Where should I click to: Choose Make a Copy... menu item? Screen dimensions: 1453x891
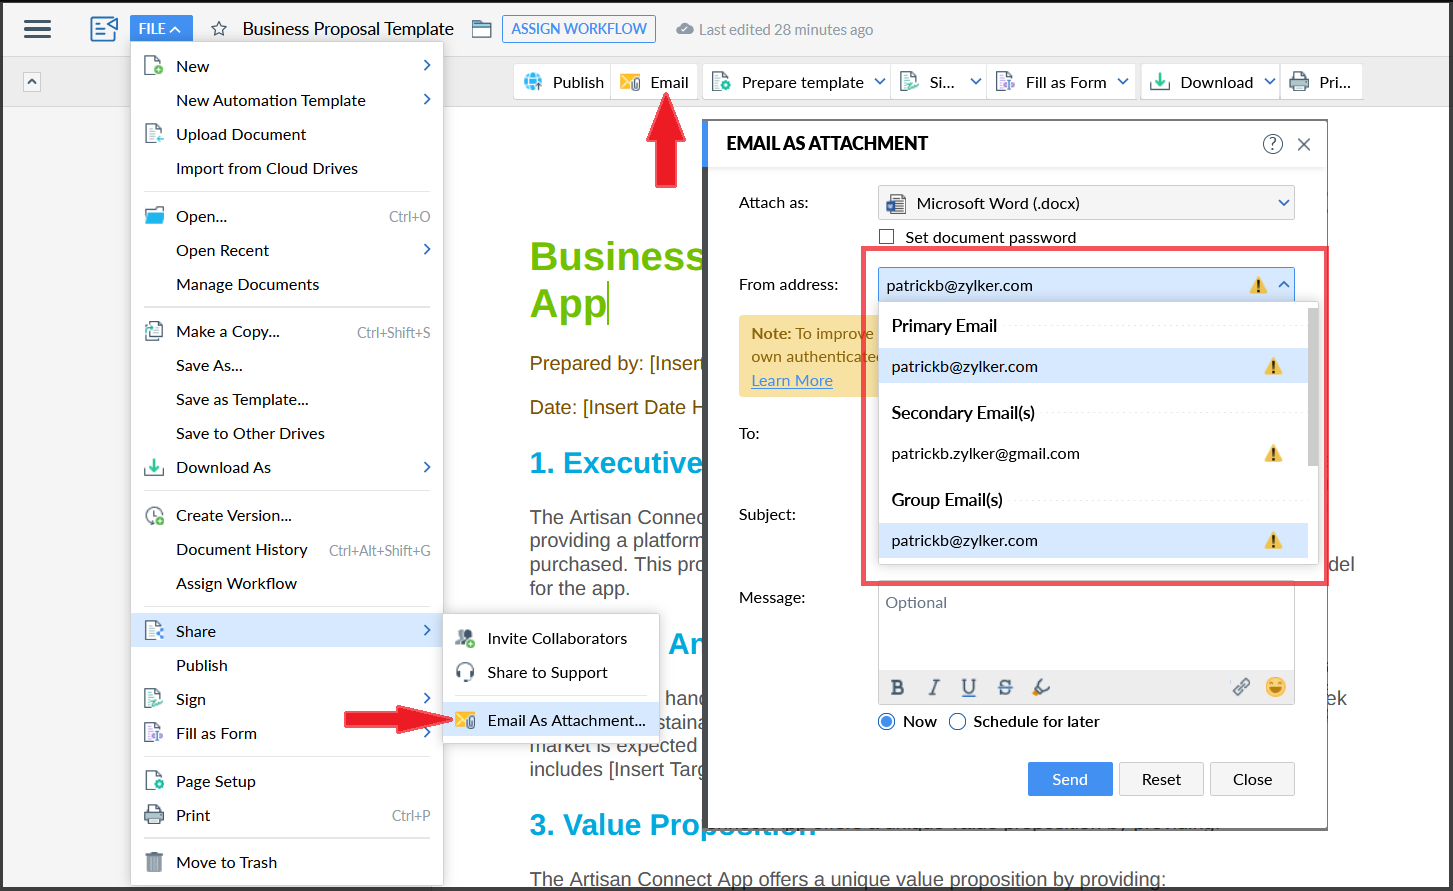pyautogui.click(x=287, y=331)
